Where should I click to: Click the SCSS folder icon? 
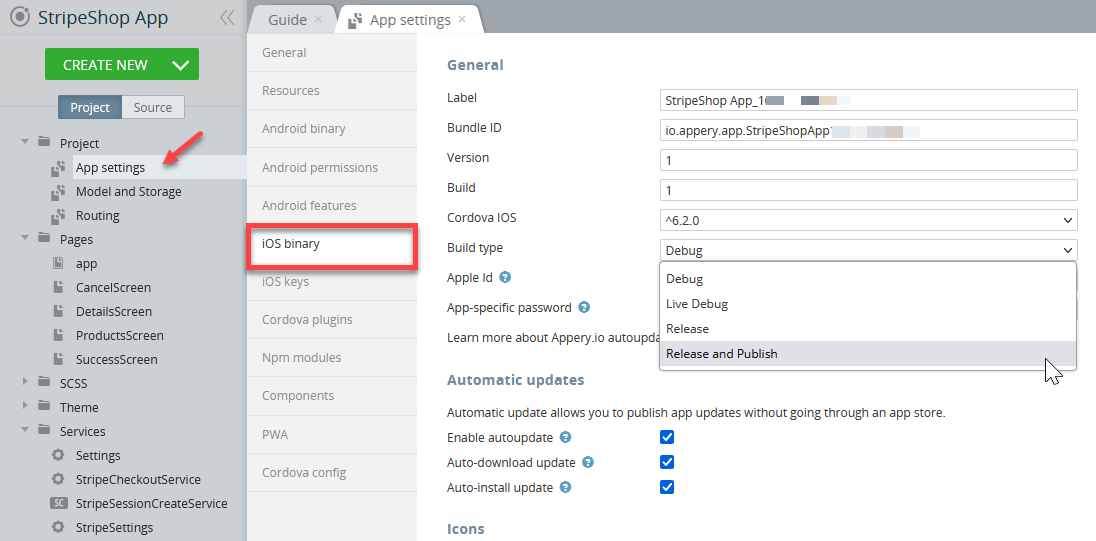coord(44,382)
